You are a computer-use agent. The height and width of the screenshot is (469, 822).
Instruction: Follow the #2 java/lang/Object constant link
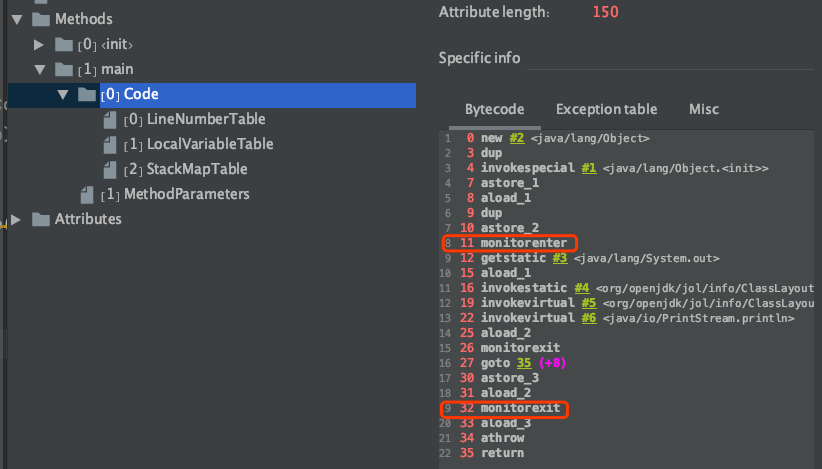515,138
